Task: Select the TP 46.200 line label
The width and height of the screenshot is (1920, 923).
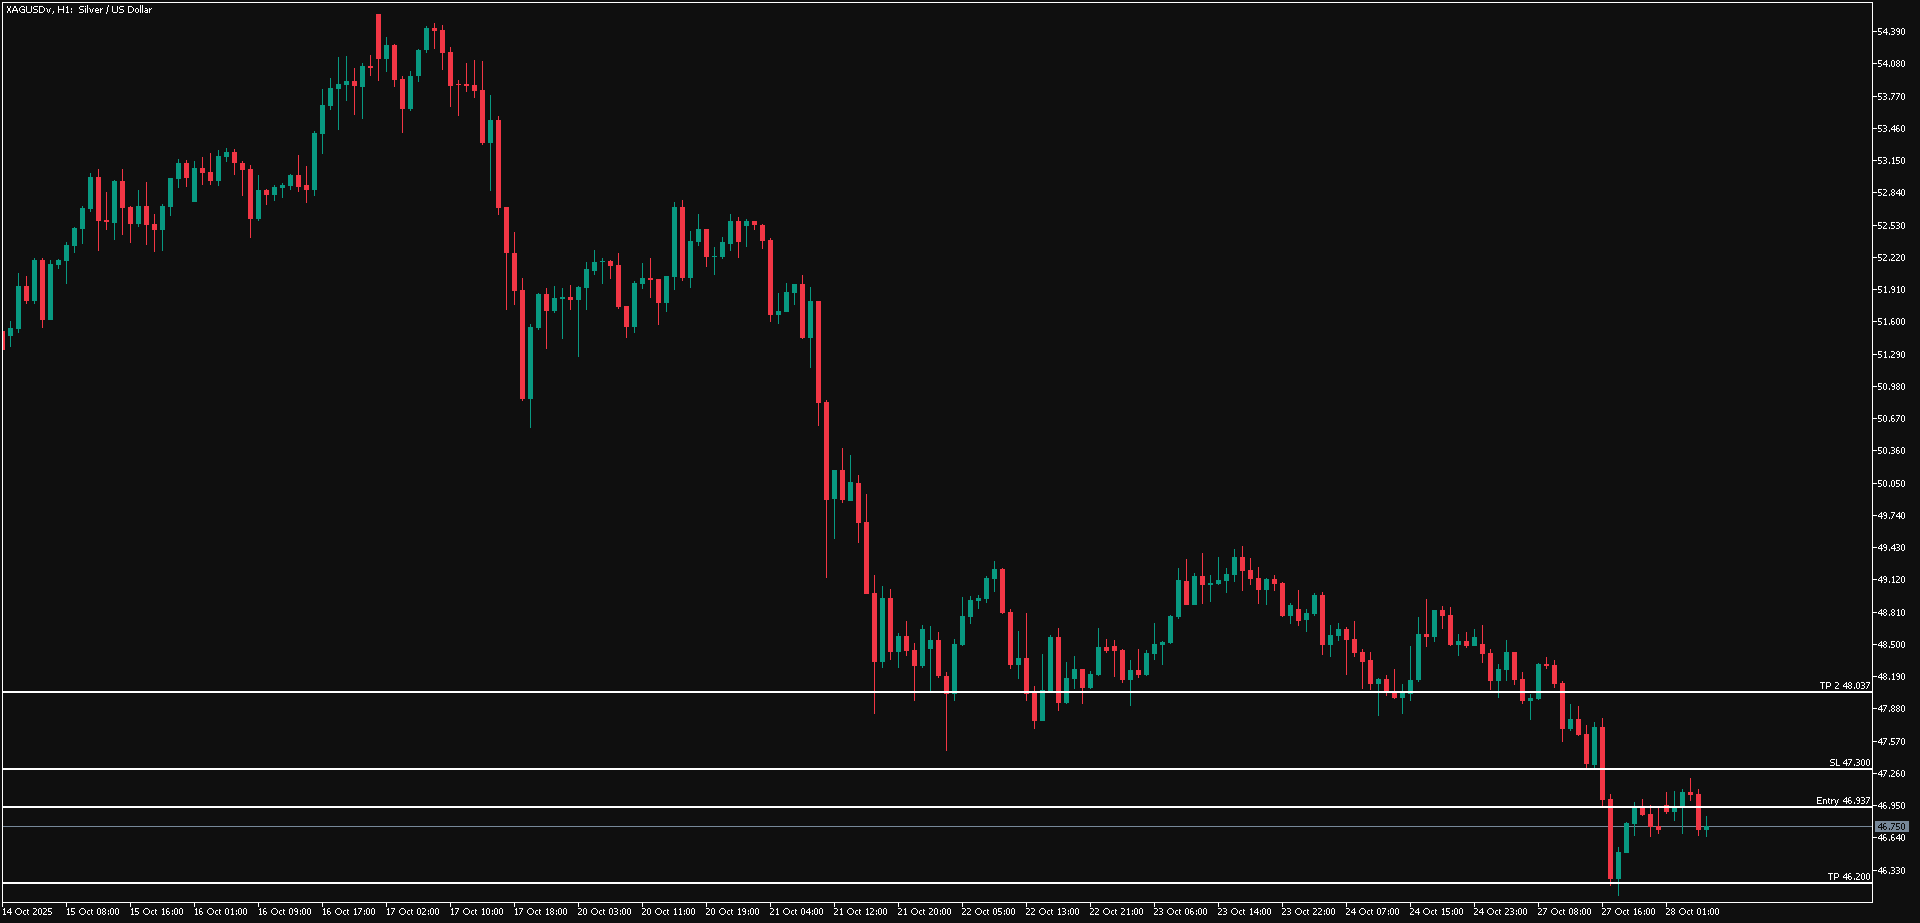Action: (x=1848, y=877)
